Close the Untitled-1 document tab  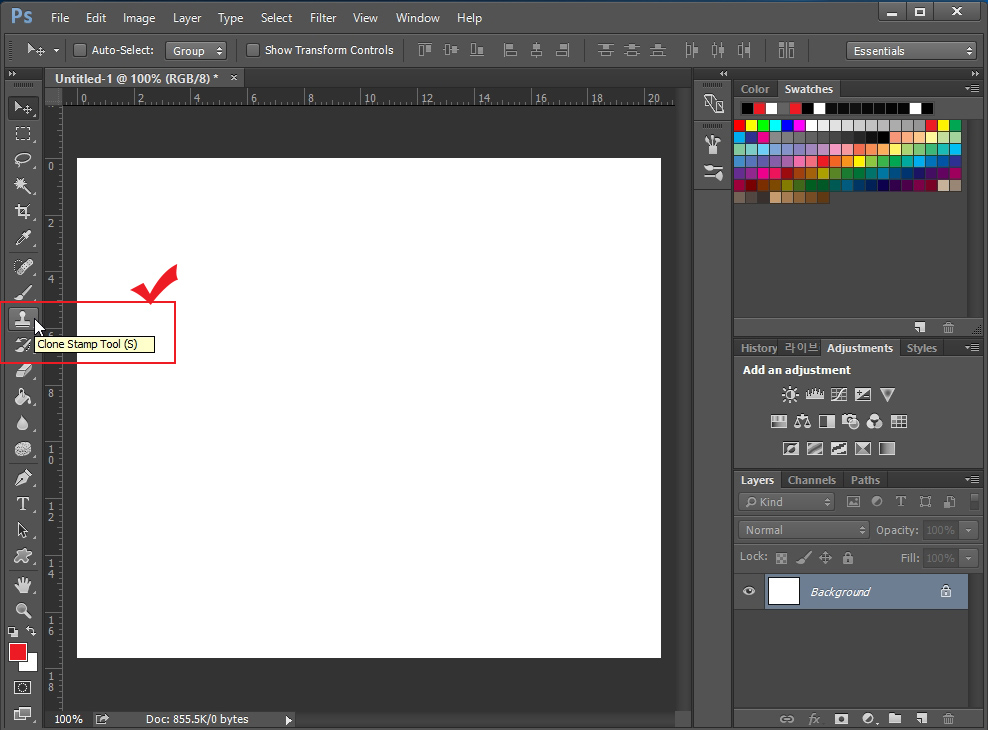click(234, 77)
